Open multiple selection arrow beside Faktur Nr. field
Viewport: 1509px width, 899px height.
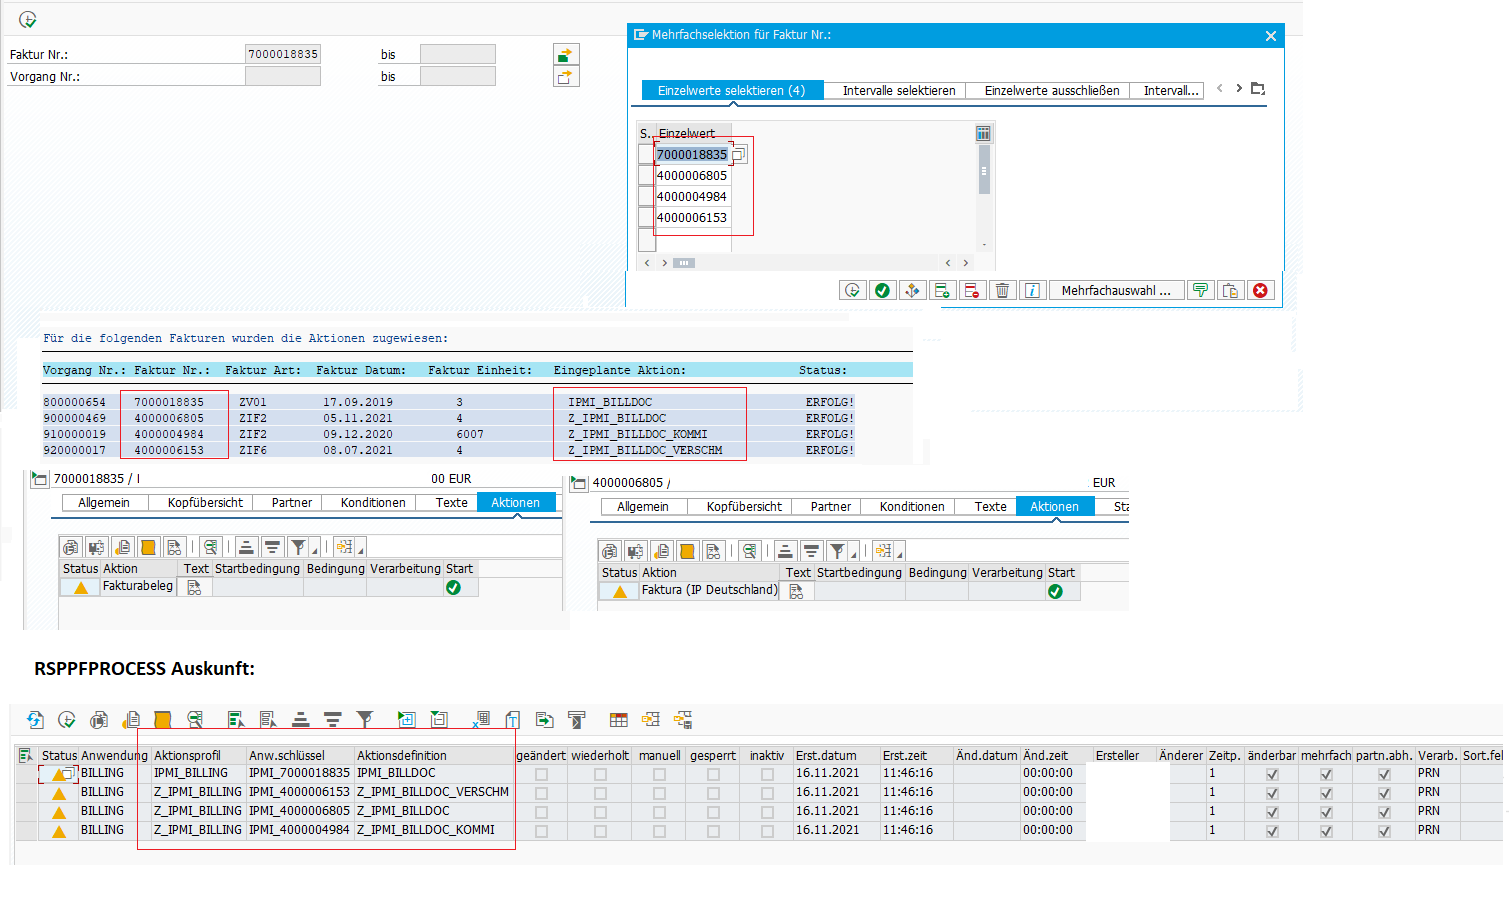[565, 54]
